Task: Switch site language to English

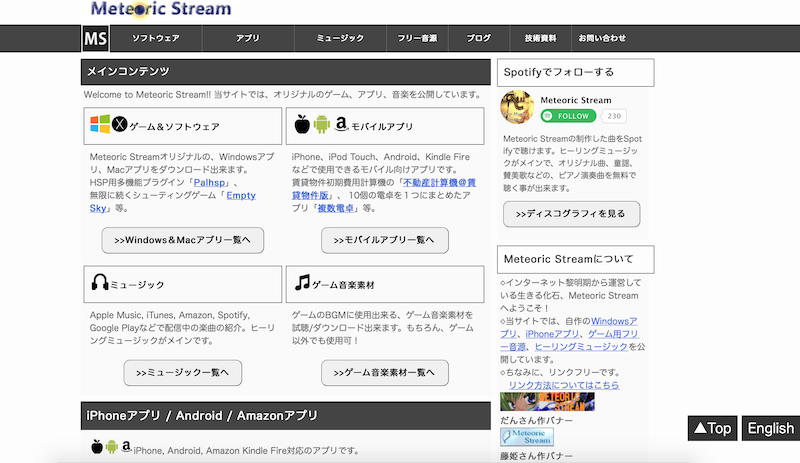Action: pyautogui.click(x=771, y=428)
